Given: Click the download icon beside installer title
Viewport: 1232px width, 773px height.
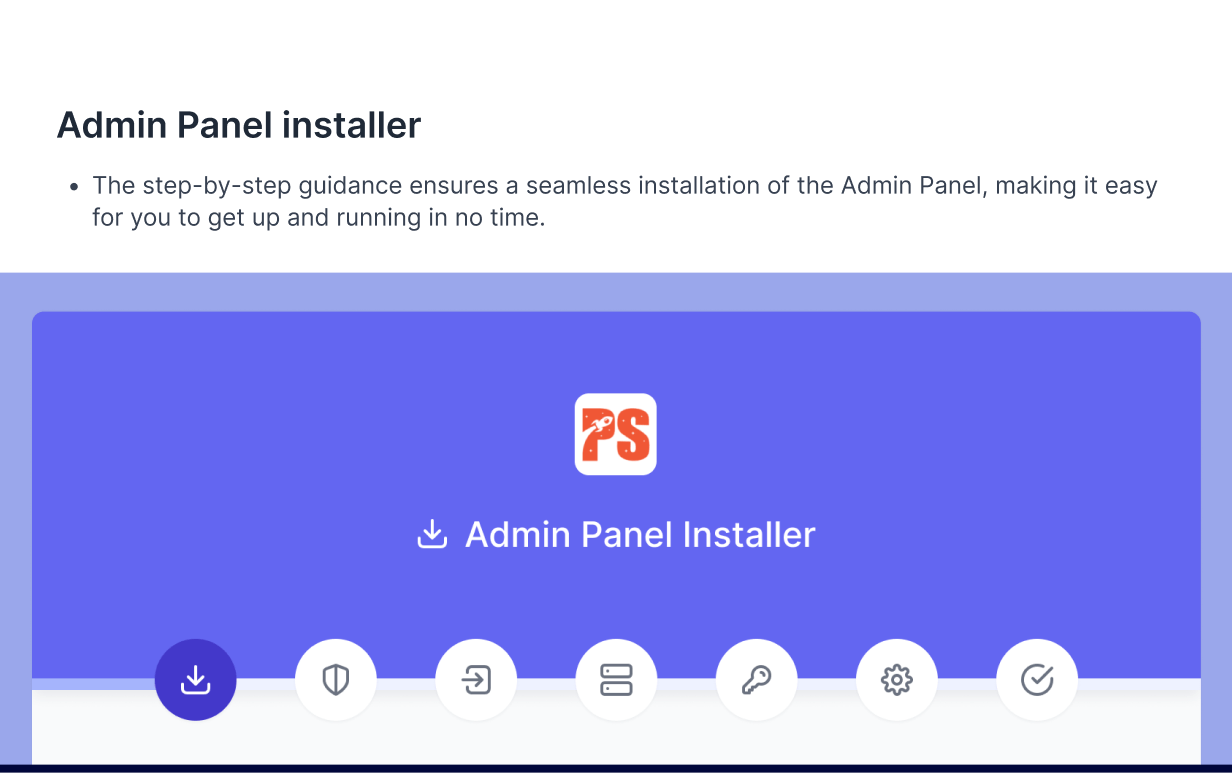Looking at the screenshot, I should (x=431, y=534).
